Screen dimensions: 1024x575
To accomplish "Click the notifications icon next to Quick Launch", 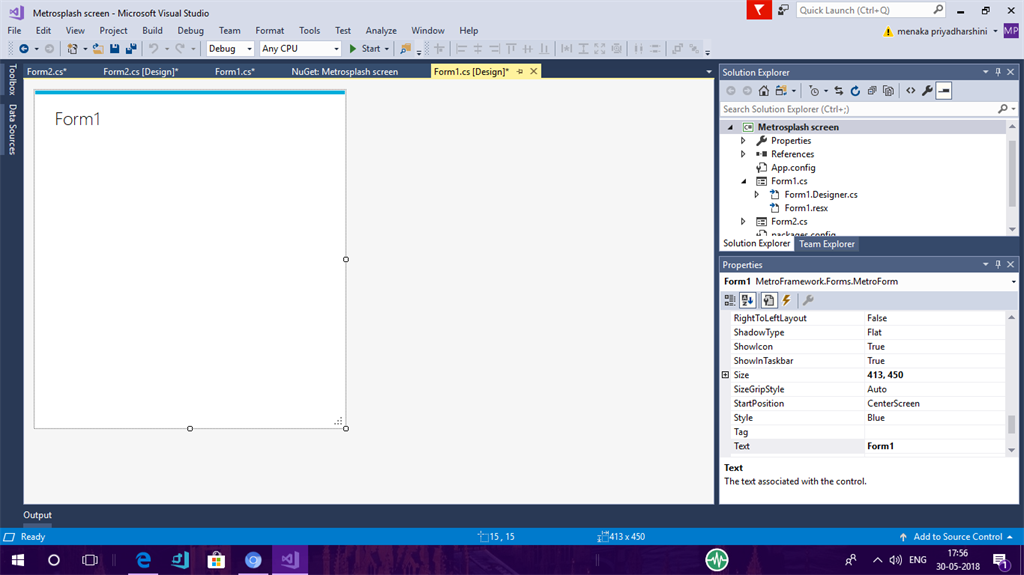I will [x=783, y=10].
